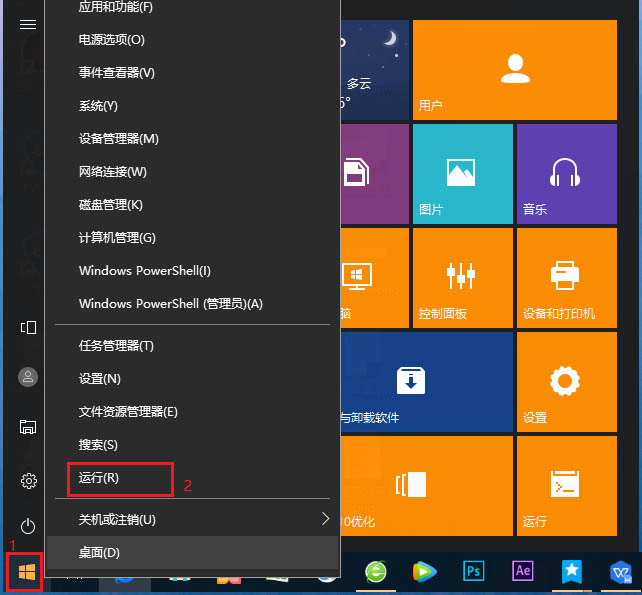Open the settings gear in Start sidebar

point(28,480)
